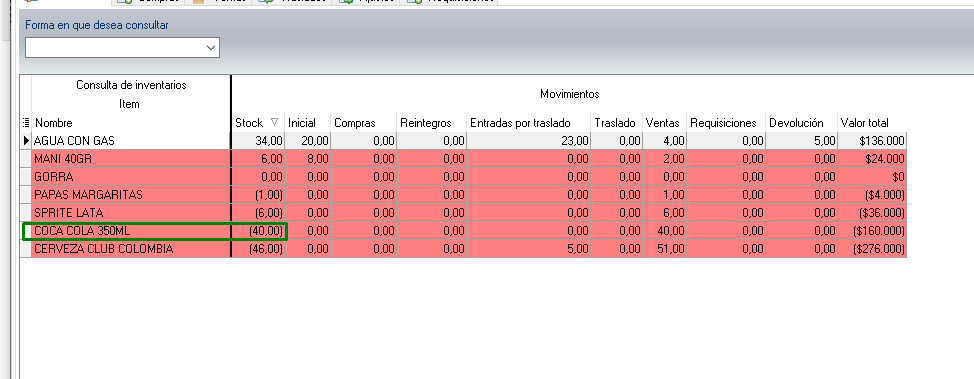This screenshot has width=974, height=379.
Task: Select the current-row arrow indicator for AGUA CON GAS
Action: tap(26, 141)
